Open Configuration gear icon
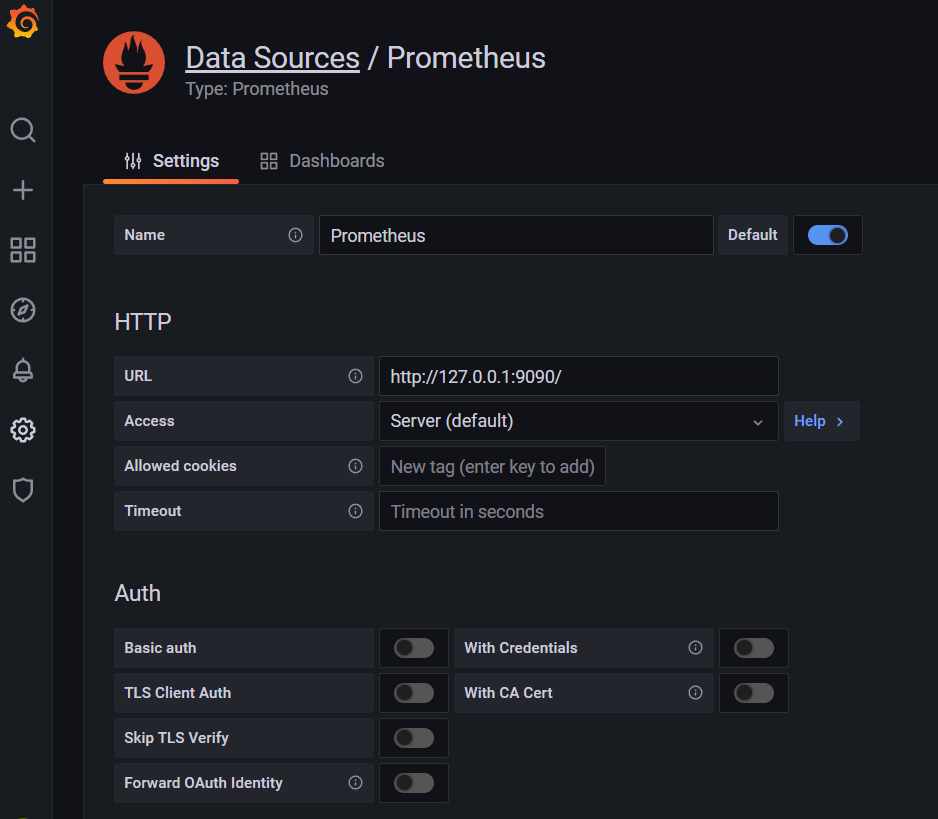 coord(23,430)
